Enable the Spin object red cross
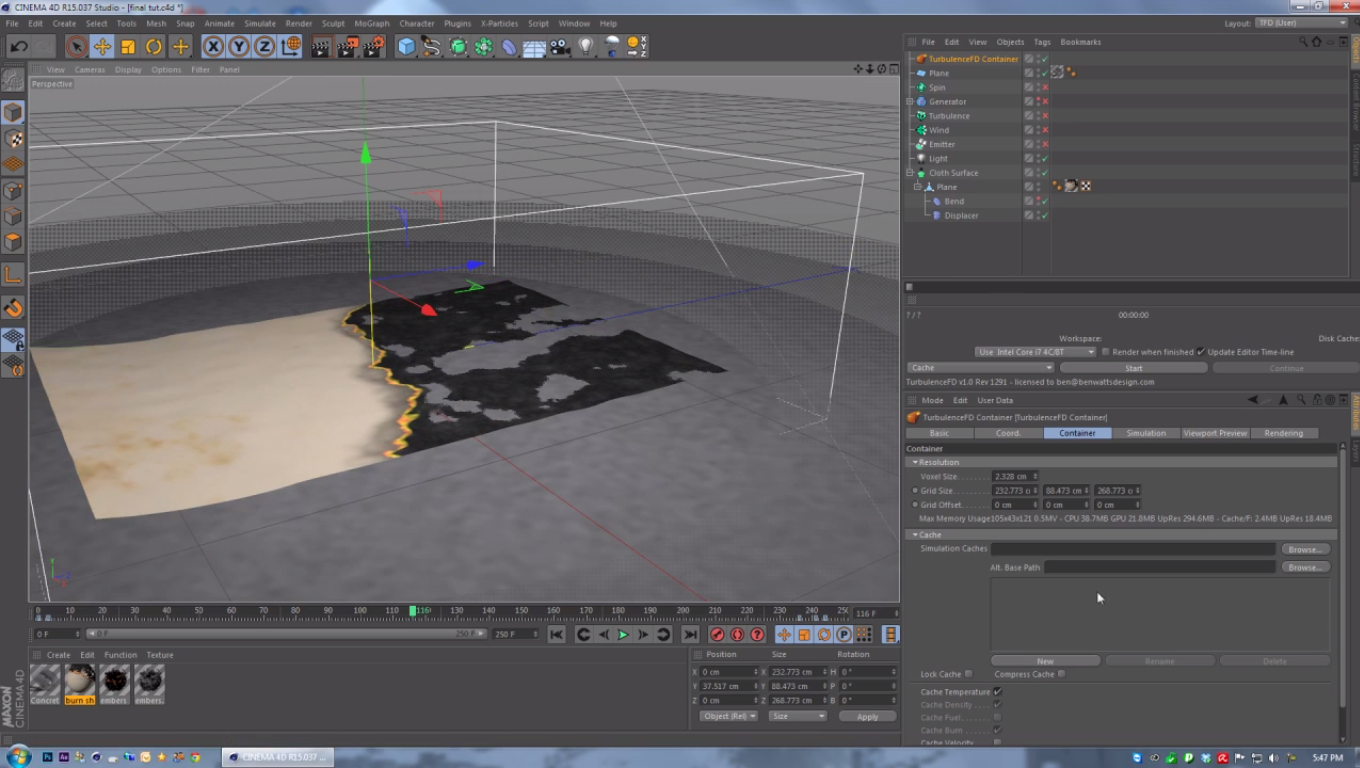This screenshot has width=1360, height=768. 1045,88
